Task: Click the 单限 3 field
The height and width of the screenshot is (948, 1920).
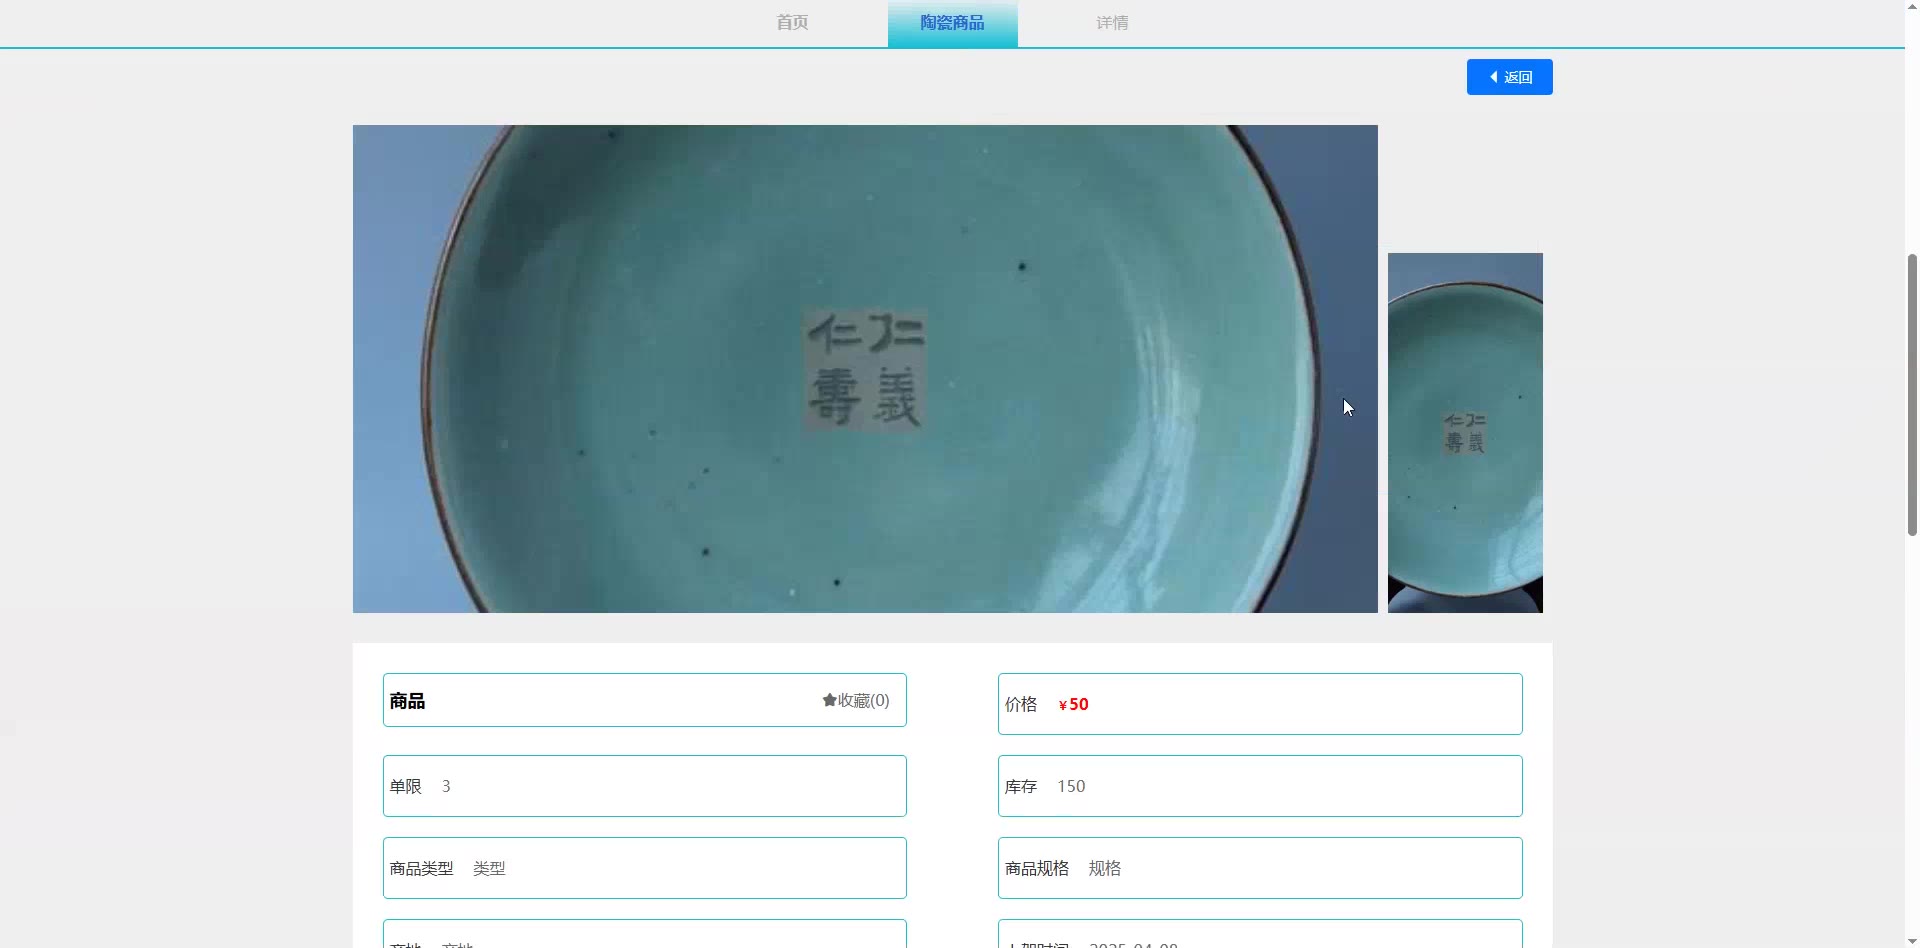Action: click(x=645, y=786)
